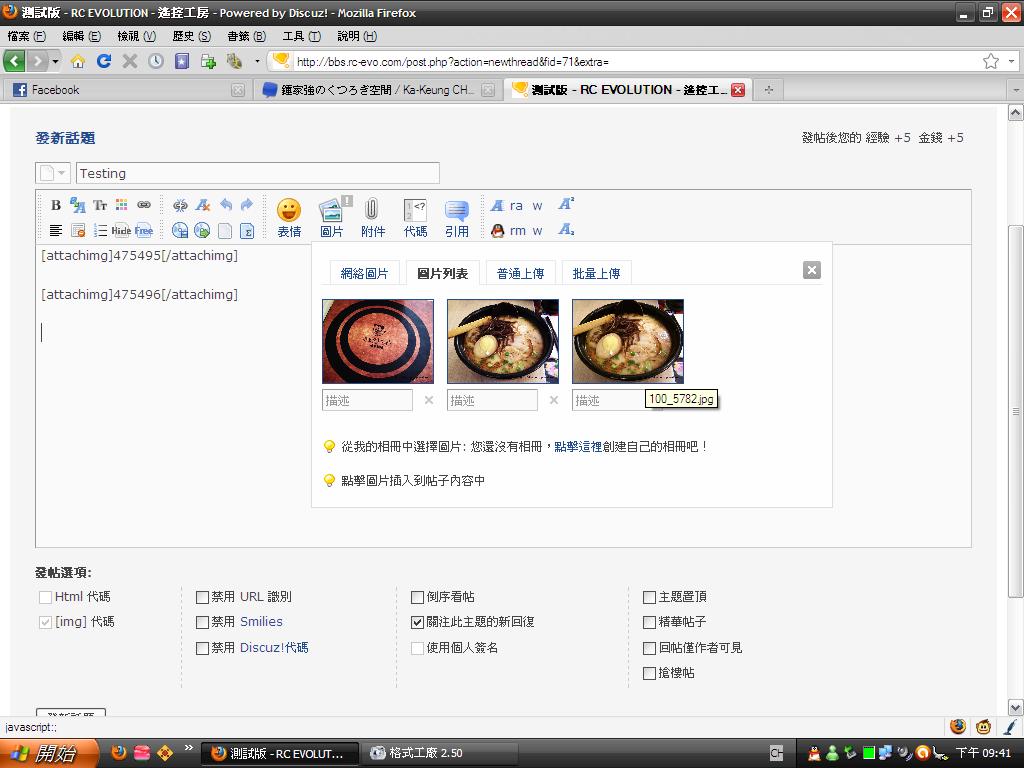
Task: Click the 附件 paperclip attachment icon
Action: tap(372, 217)
